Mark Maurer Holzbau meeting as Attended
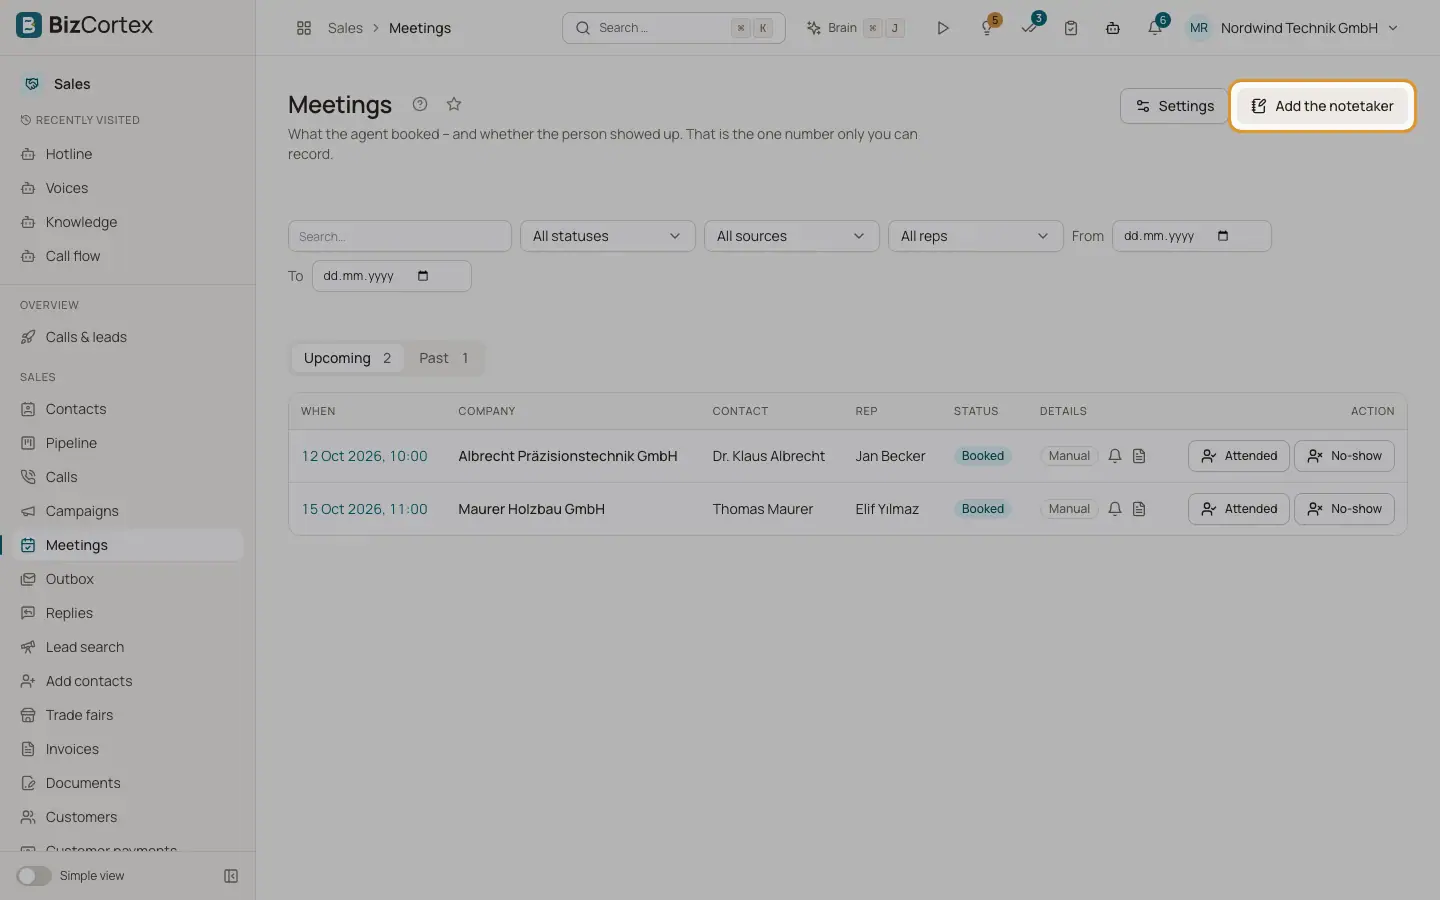Screen dimensions: 1440x900 [x=1239, y=509]
